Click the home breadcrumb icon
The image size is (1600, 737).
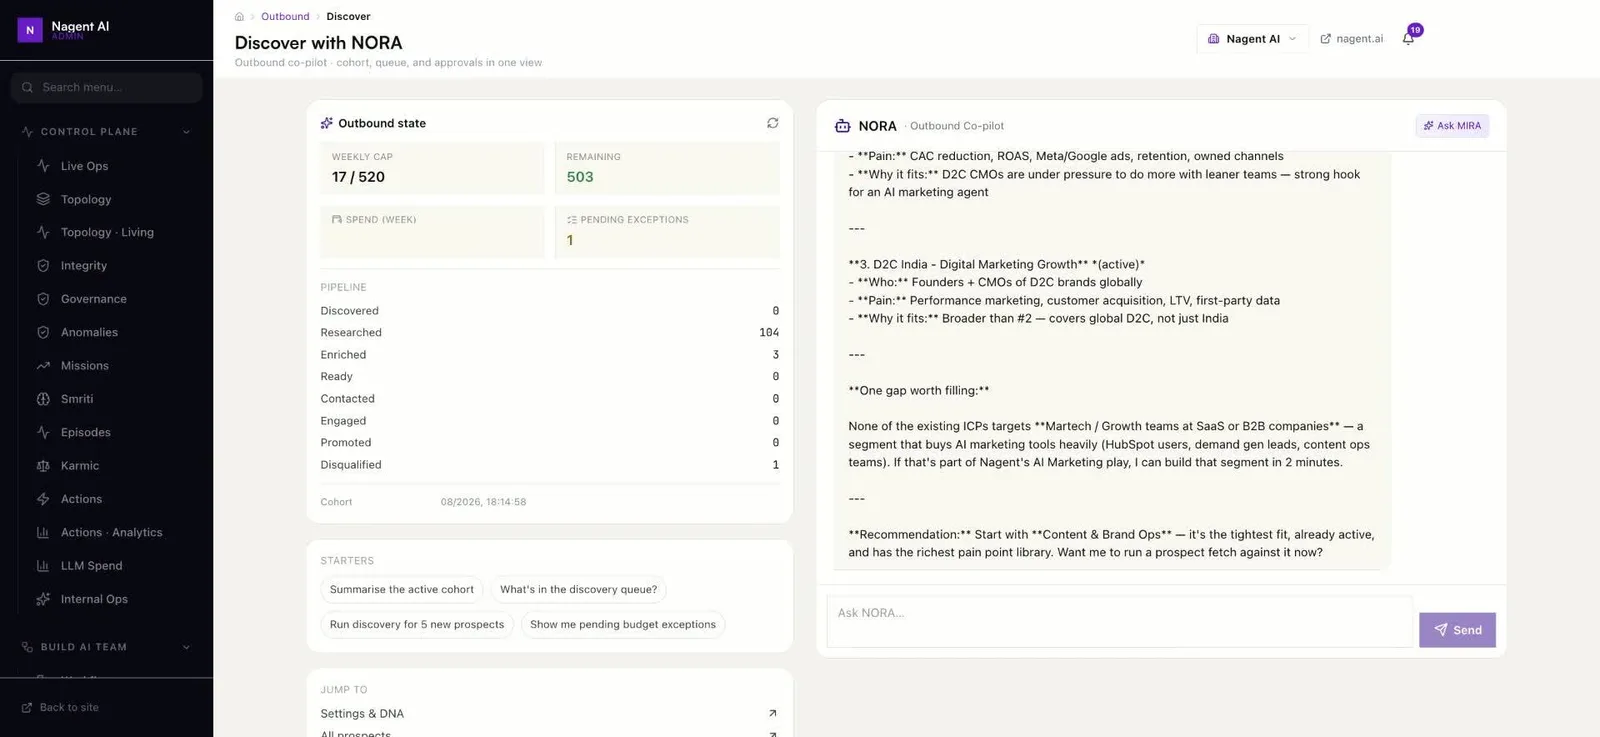click(x=239, y=17)
